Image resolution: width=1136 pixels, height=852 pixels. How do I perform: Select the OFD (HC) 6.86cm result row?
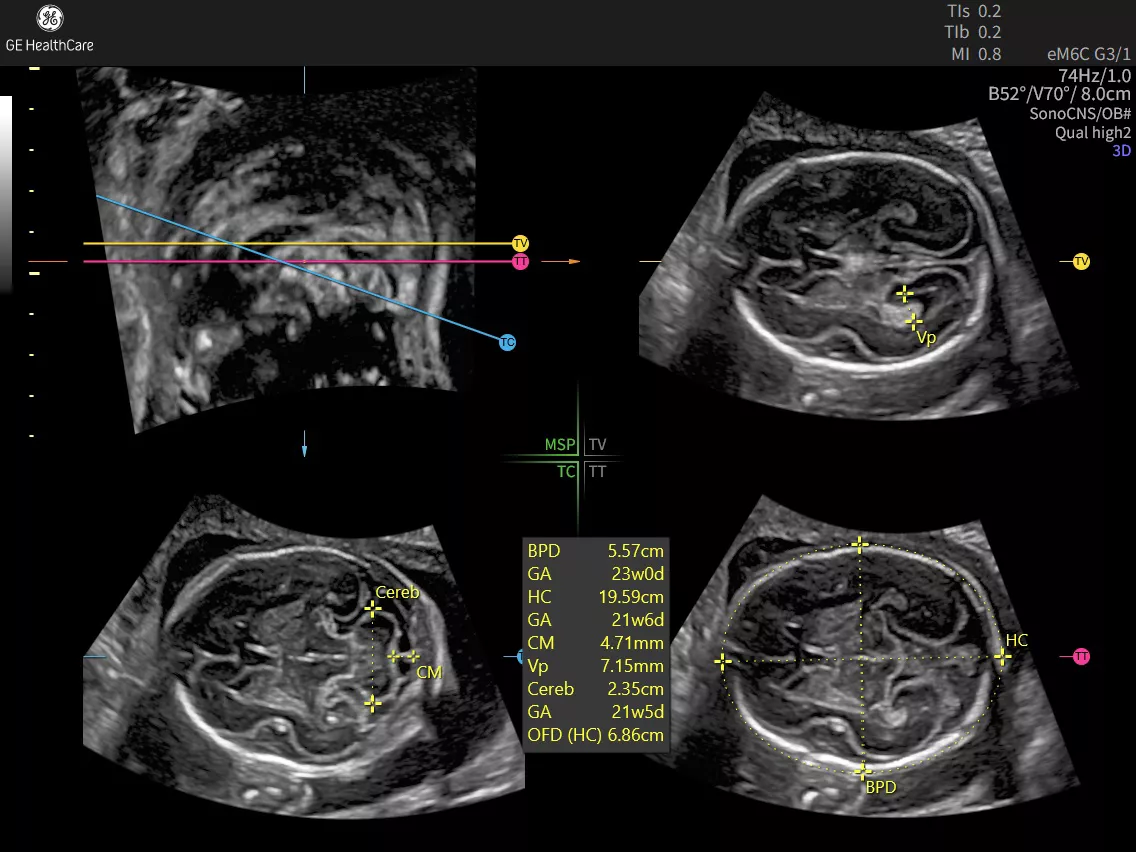(x=596, y=735)
